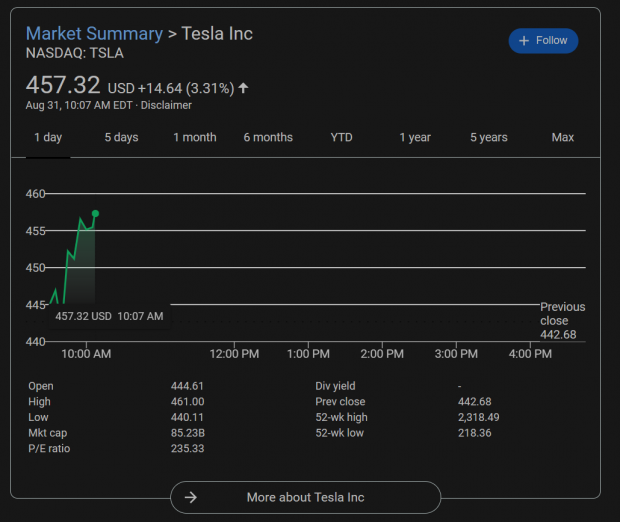Click the 52-wk high value 2,318.49
The height and width of the screenshot is (522, 620).
coord(478,417)
